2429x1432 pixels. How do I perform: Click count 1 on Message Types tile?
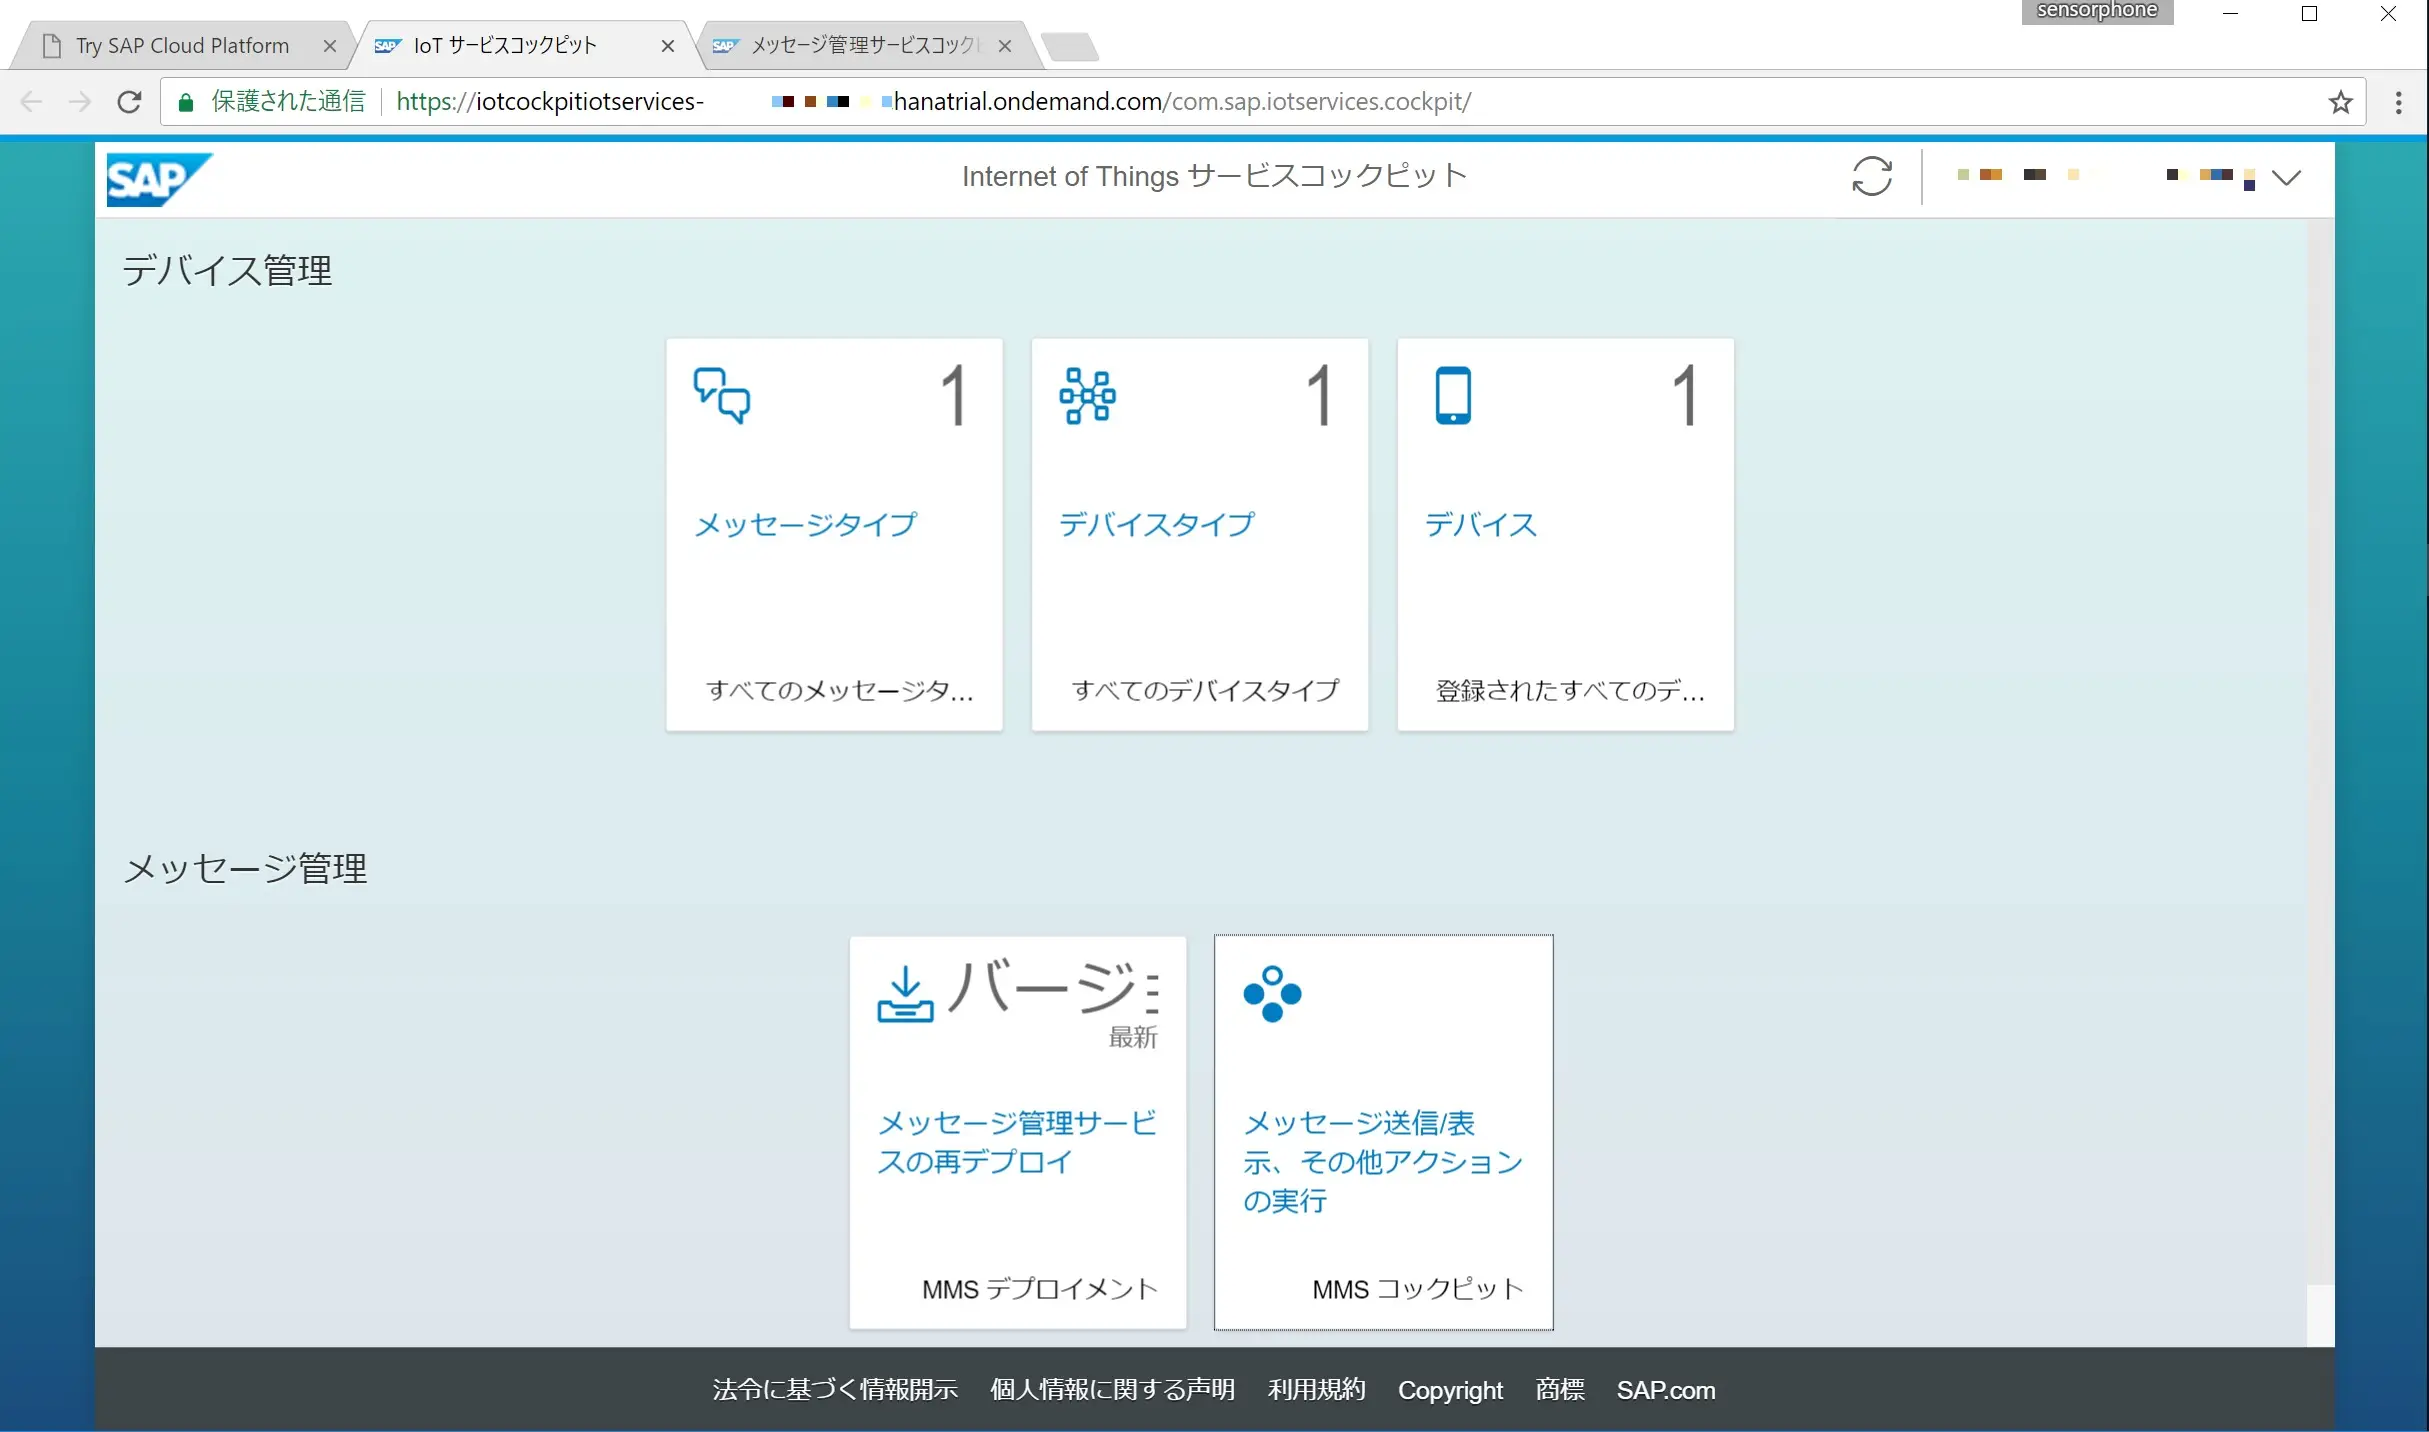tap(954, 396)
